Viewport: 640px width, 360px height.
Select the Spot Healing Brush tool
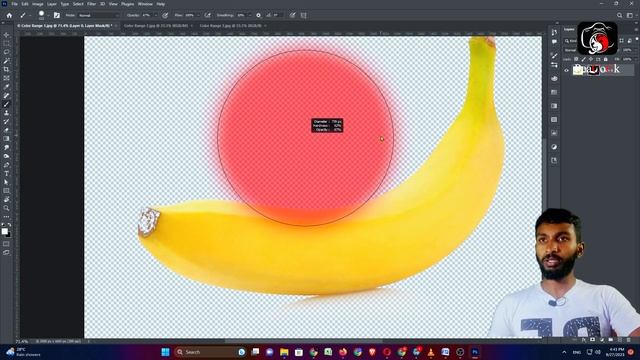pos(7,95)
